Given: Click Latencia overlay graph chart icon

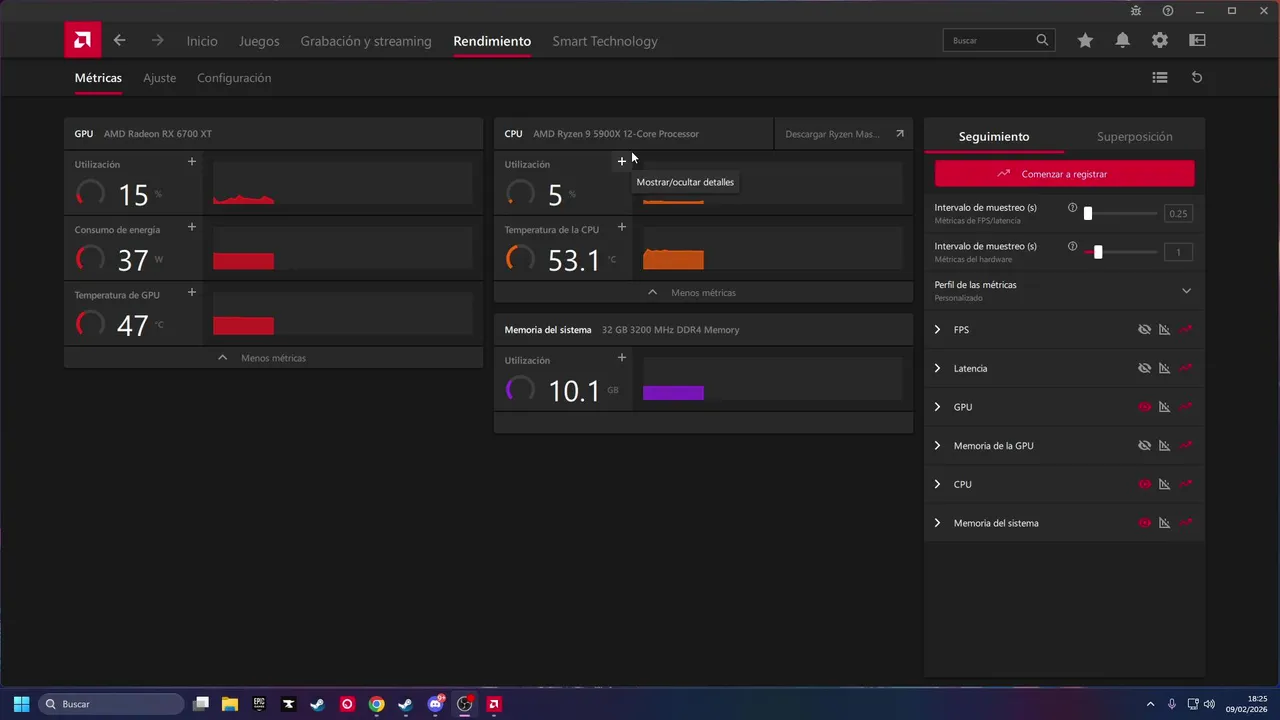Looking at the screenshot, I should 1165,368.
